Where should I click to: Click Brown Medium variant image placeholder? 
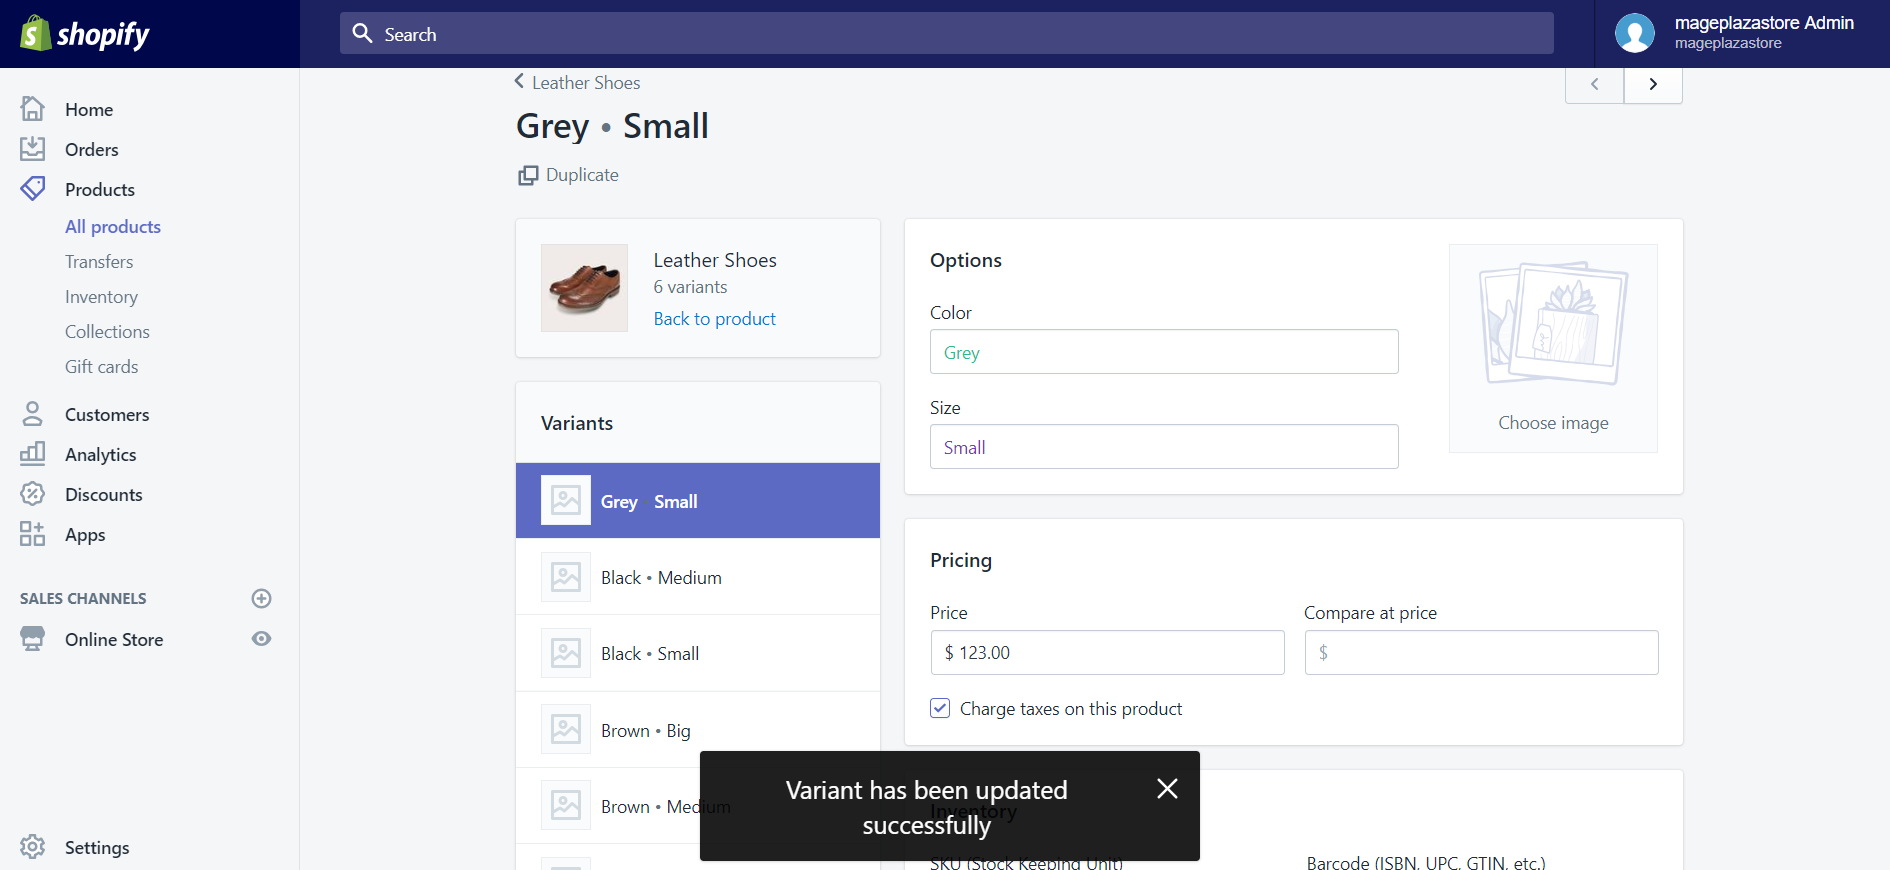(566, 805)
